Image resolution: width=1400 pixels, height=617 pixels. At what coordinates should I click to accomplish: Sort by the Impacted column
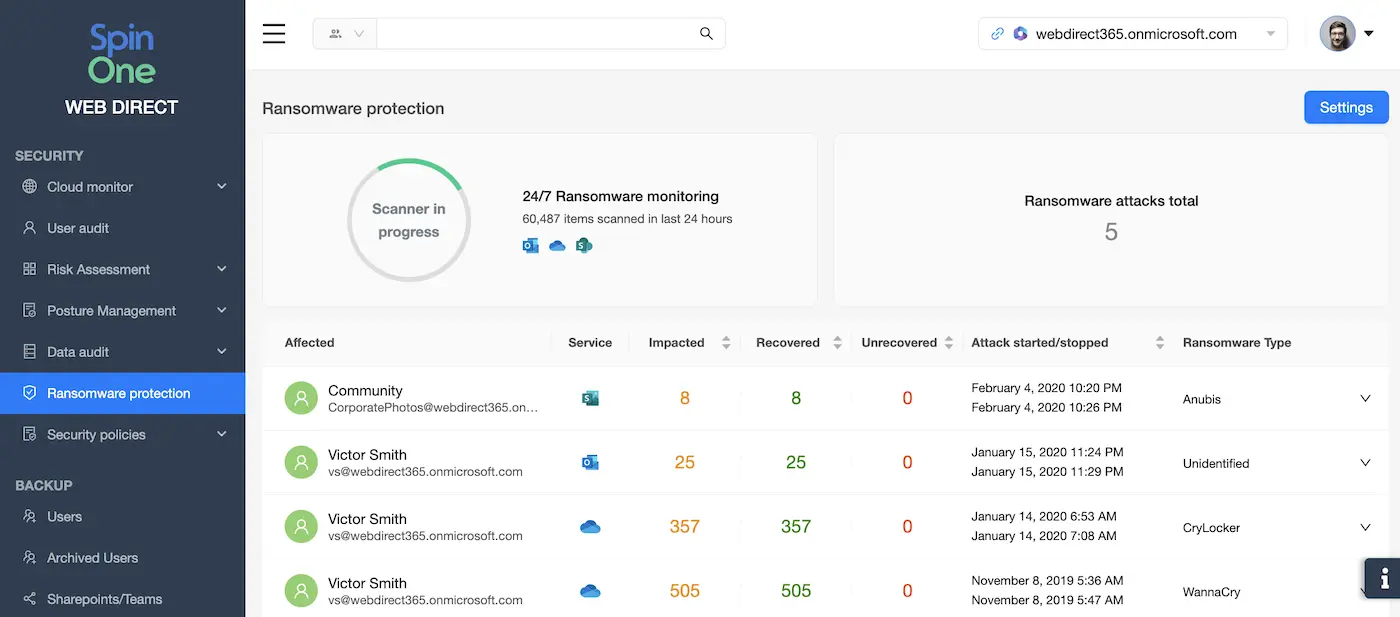tap(726, 343)
